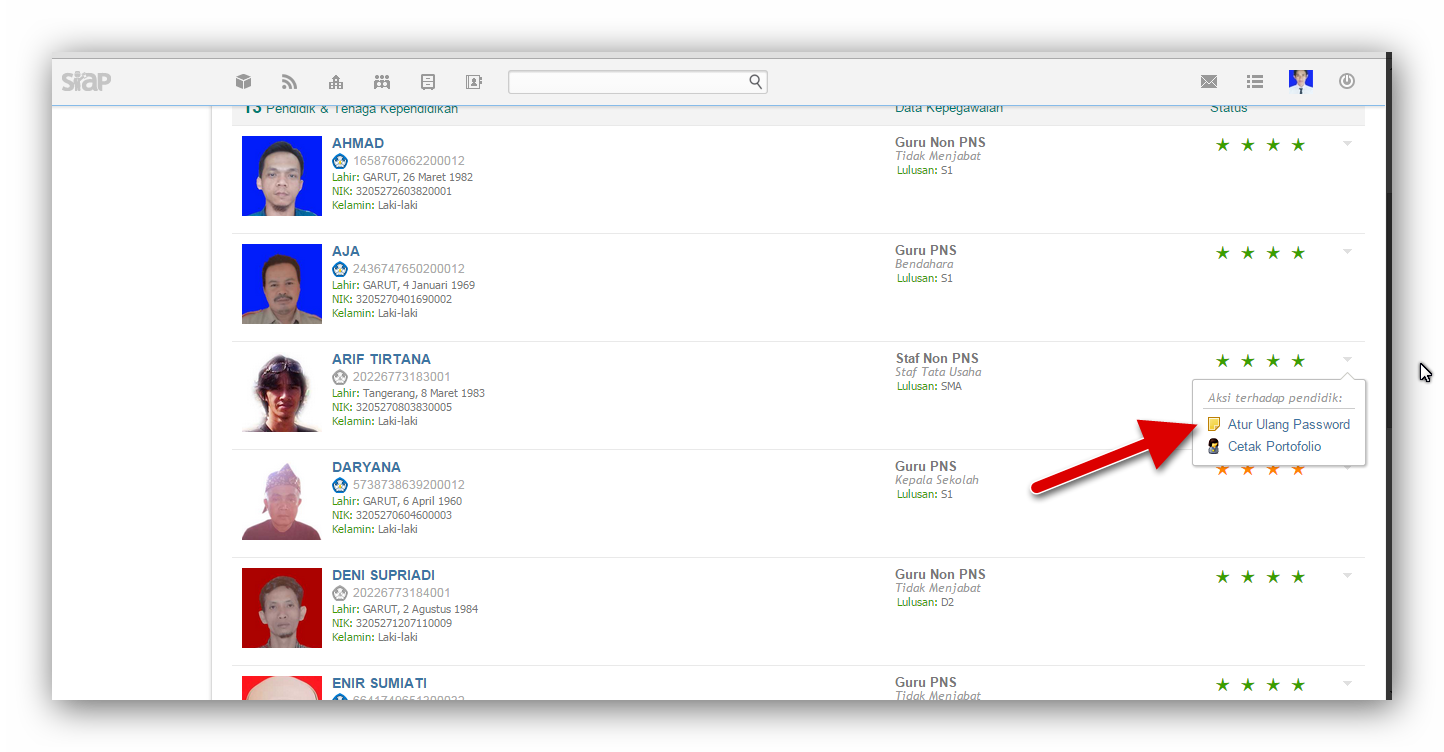Open the mail envelope icon
The image size is (1444, 752).
(1209, 82)
